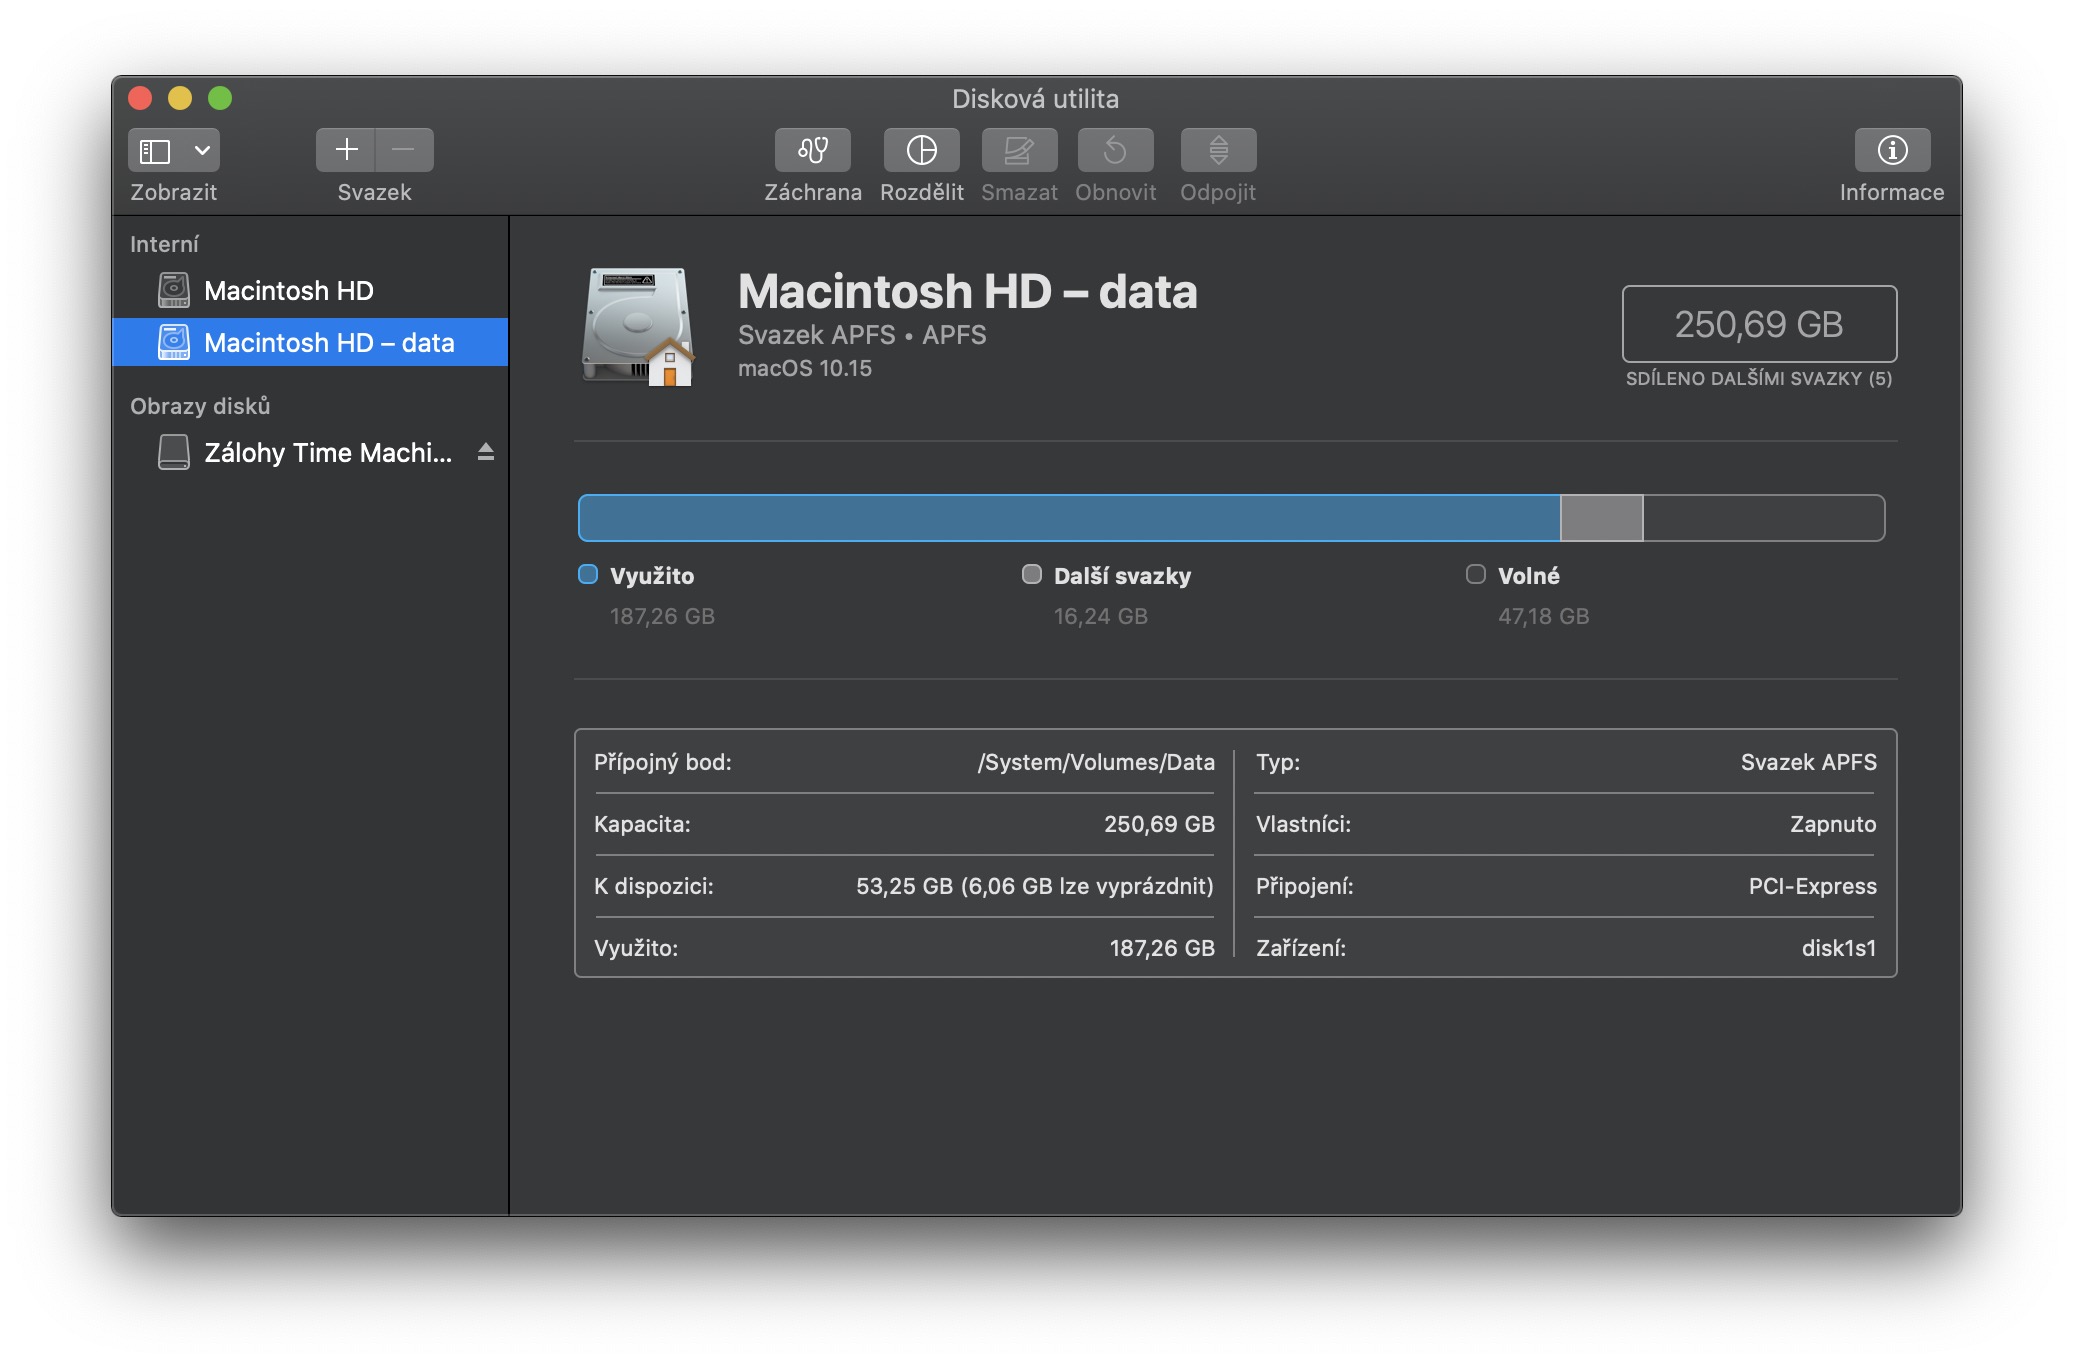Click the Smazat erase icon
Viewport: 2074px width, 1364px height.
pyautogui.click(x=1018, y=150)
